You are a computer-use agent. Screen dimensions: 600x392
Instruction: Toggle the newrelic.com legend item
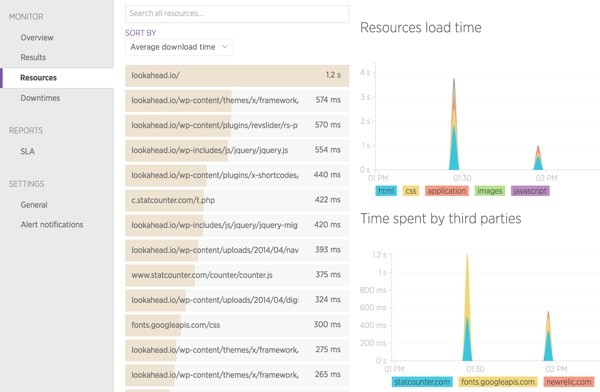(x=569, y=382)
